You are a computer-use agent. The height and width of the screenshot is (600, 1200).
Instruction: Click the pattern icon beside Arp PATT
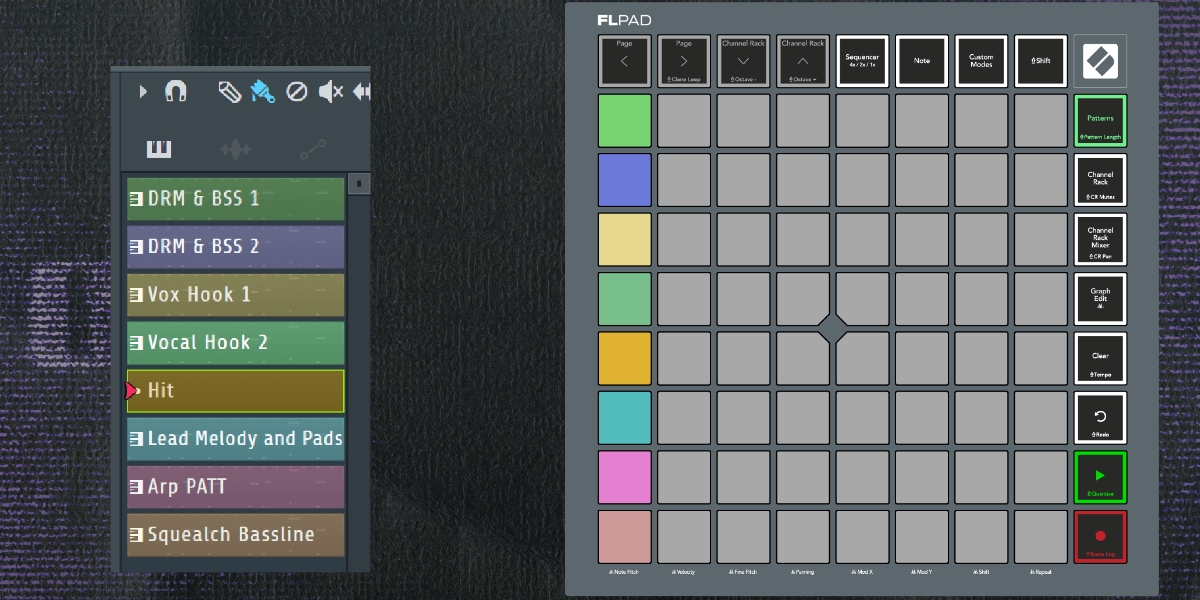click(136, 487)
